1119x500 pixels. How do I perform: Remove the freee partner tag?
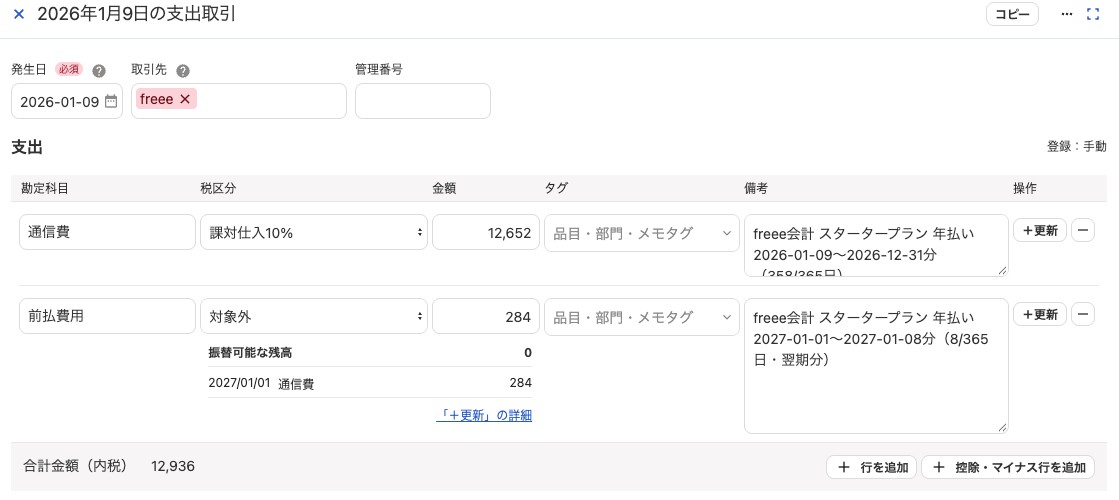tap(184, 100)
